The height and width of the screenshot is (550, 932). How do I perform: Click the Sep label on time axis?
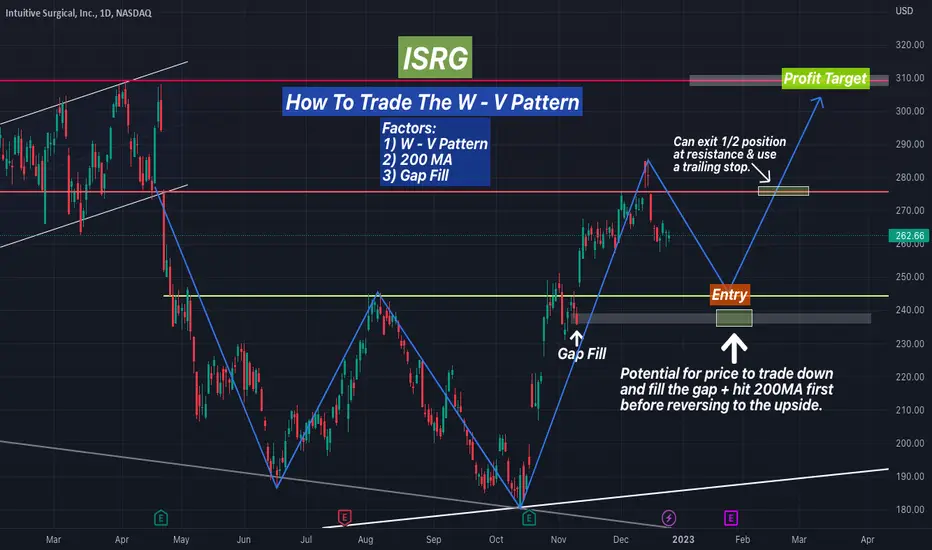point(434,540)
